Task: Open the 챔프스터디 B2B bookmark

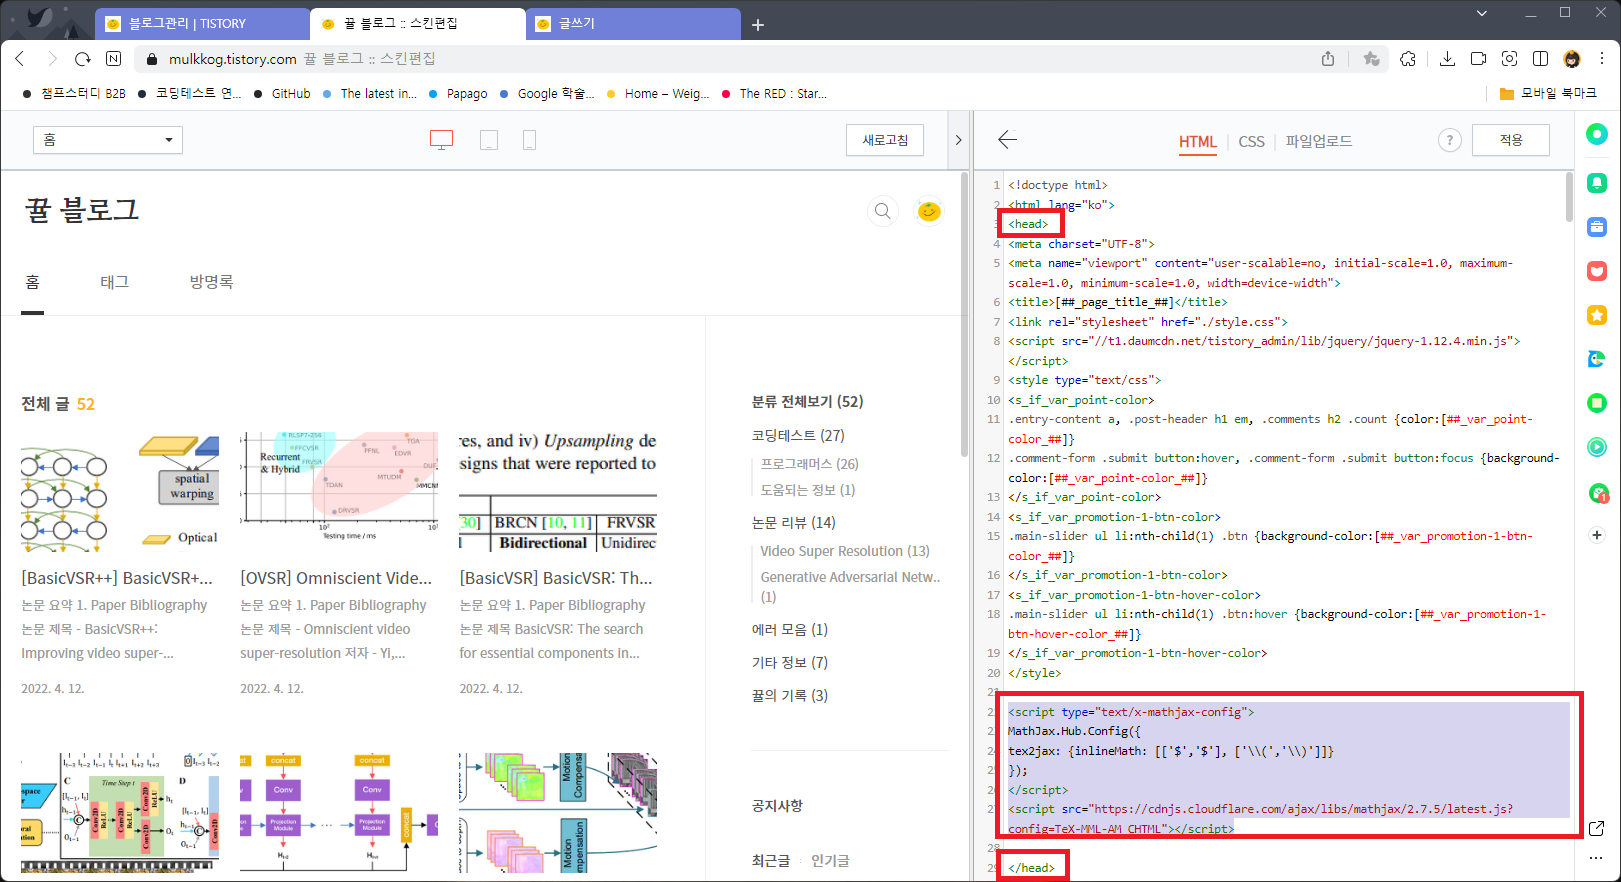Action: pos(74,94)
